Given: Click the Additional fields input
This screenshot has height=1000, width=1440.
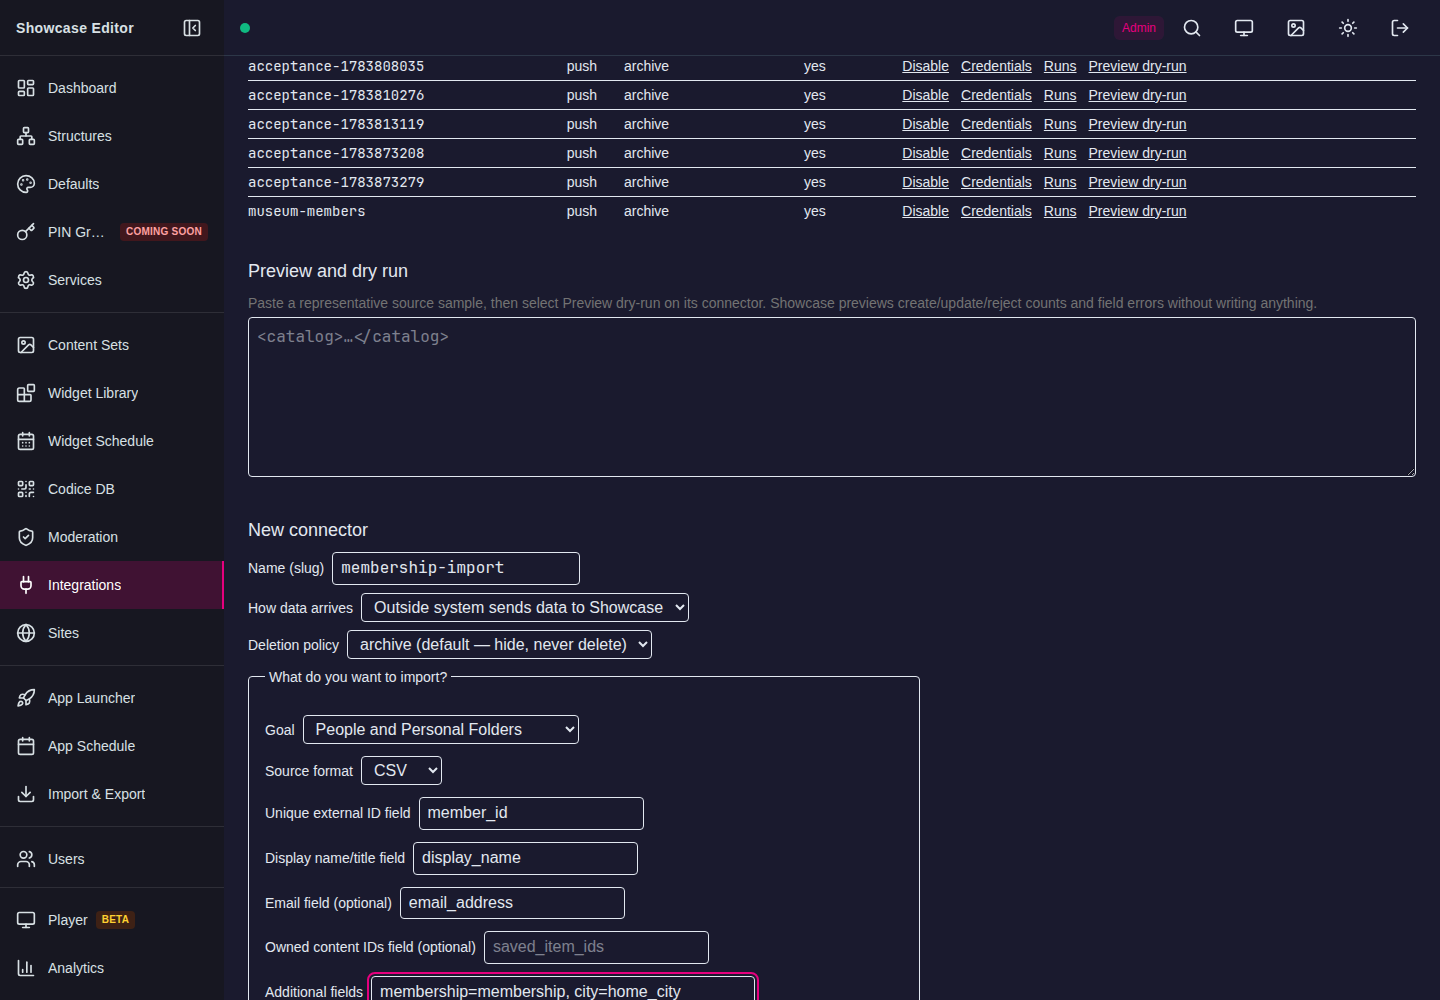Looking at the screenshot, I should [563, 989].
